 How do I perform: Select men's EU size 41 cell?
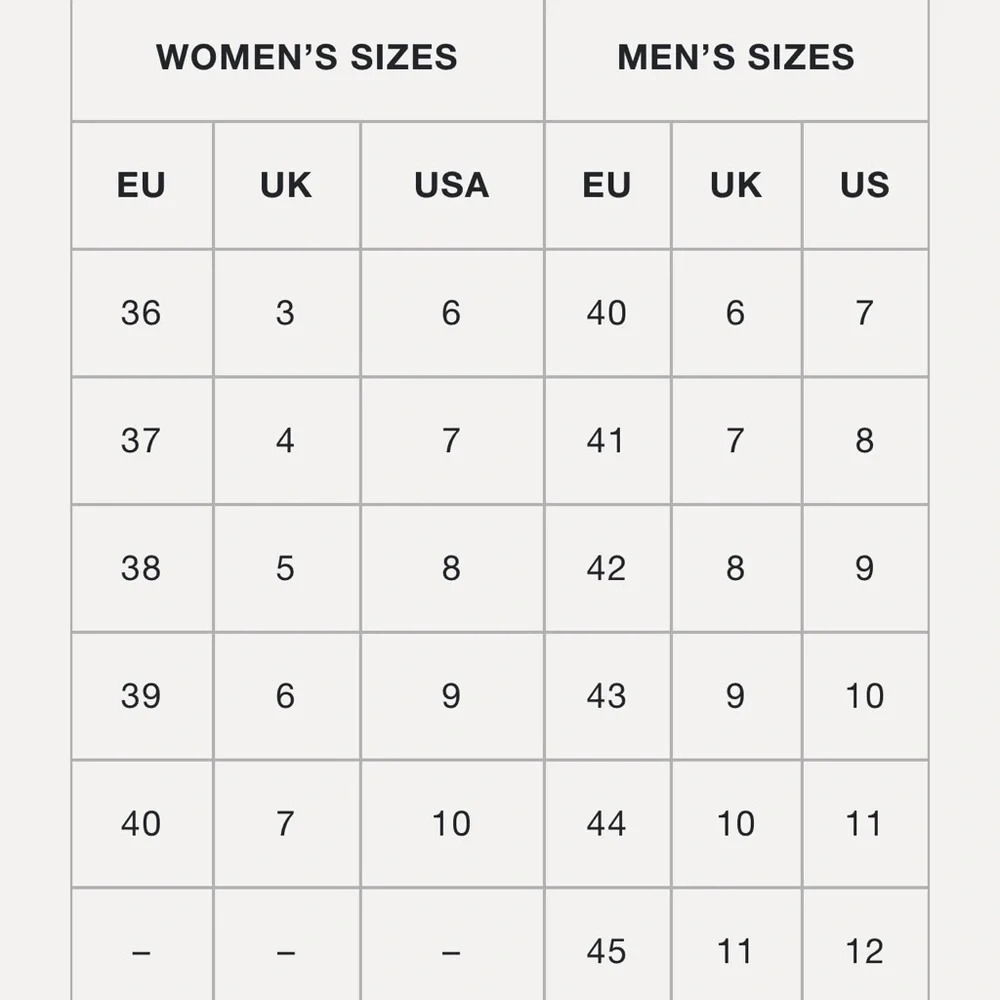pos(607,441)
